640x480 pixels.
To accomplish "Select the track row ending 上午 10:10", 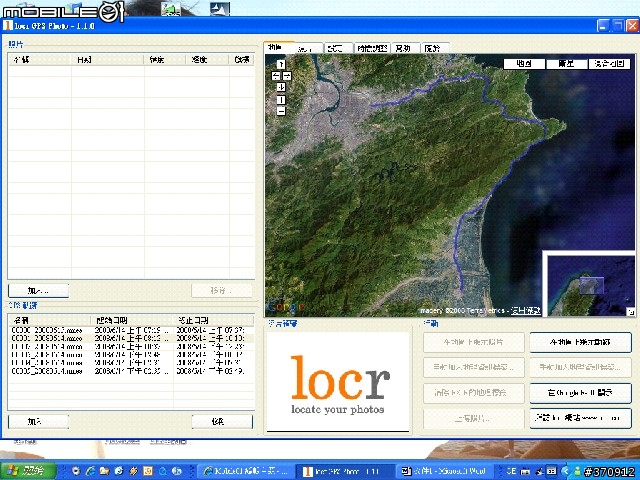I will click(x=131, y=338).
